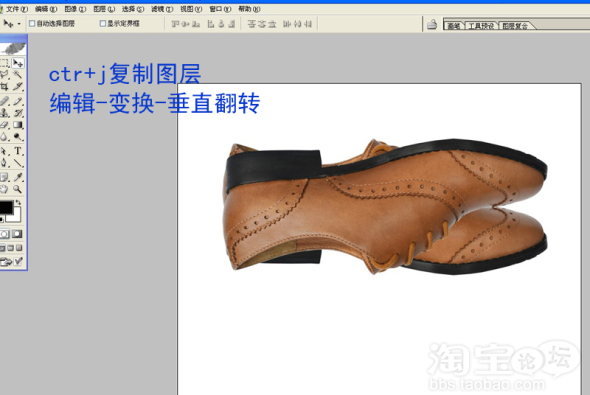Open the 图像 menu
The width and height of the screenshot is (590, 395).
tap(75, 9)
